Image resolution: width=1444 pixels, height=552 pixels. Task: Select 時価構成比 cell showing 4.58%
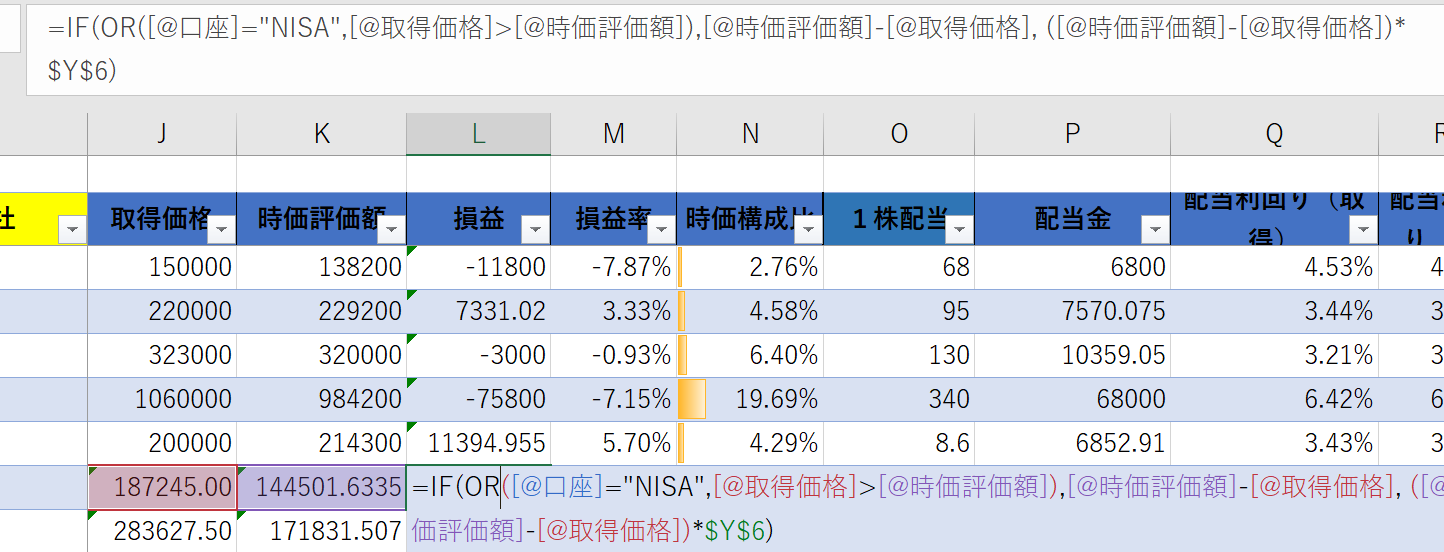pyautogui.click(x=750, y=311)
